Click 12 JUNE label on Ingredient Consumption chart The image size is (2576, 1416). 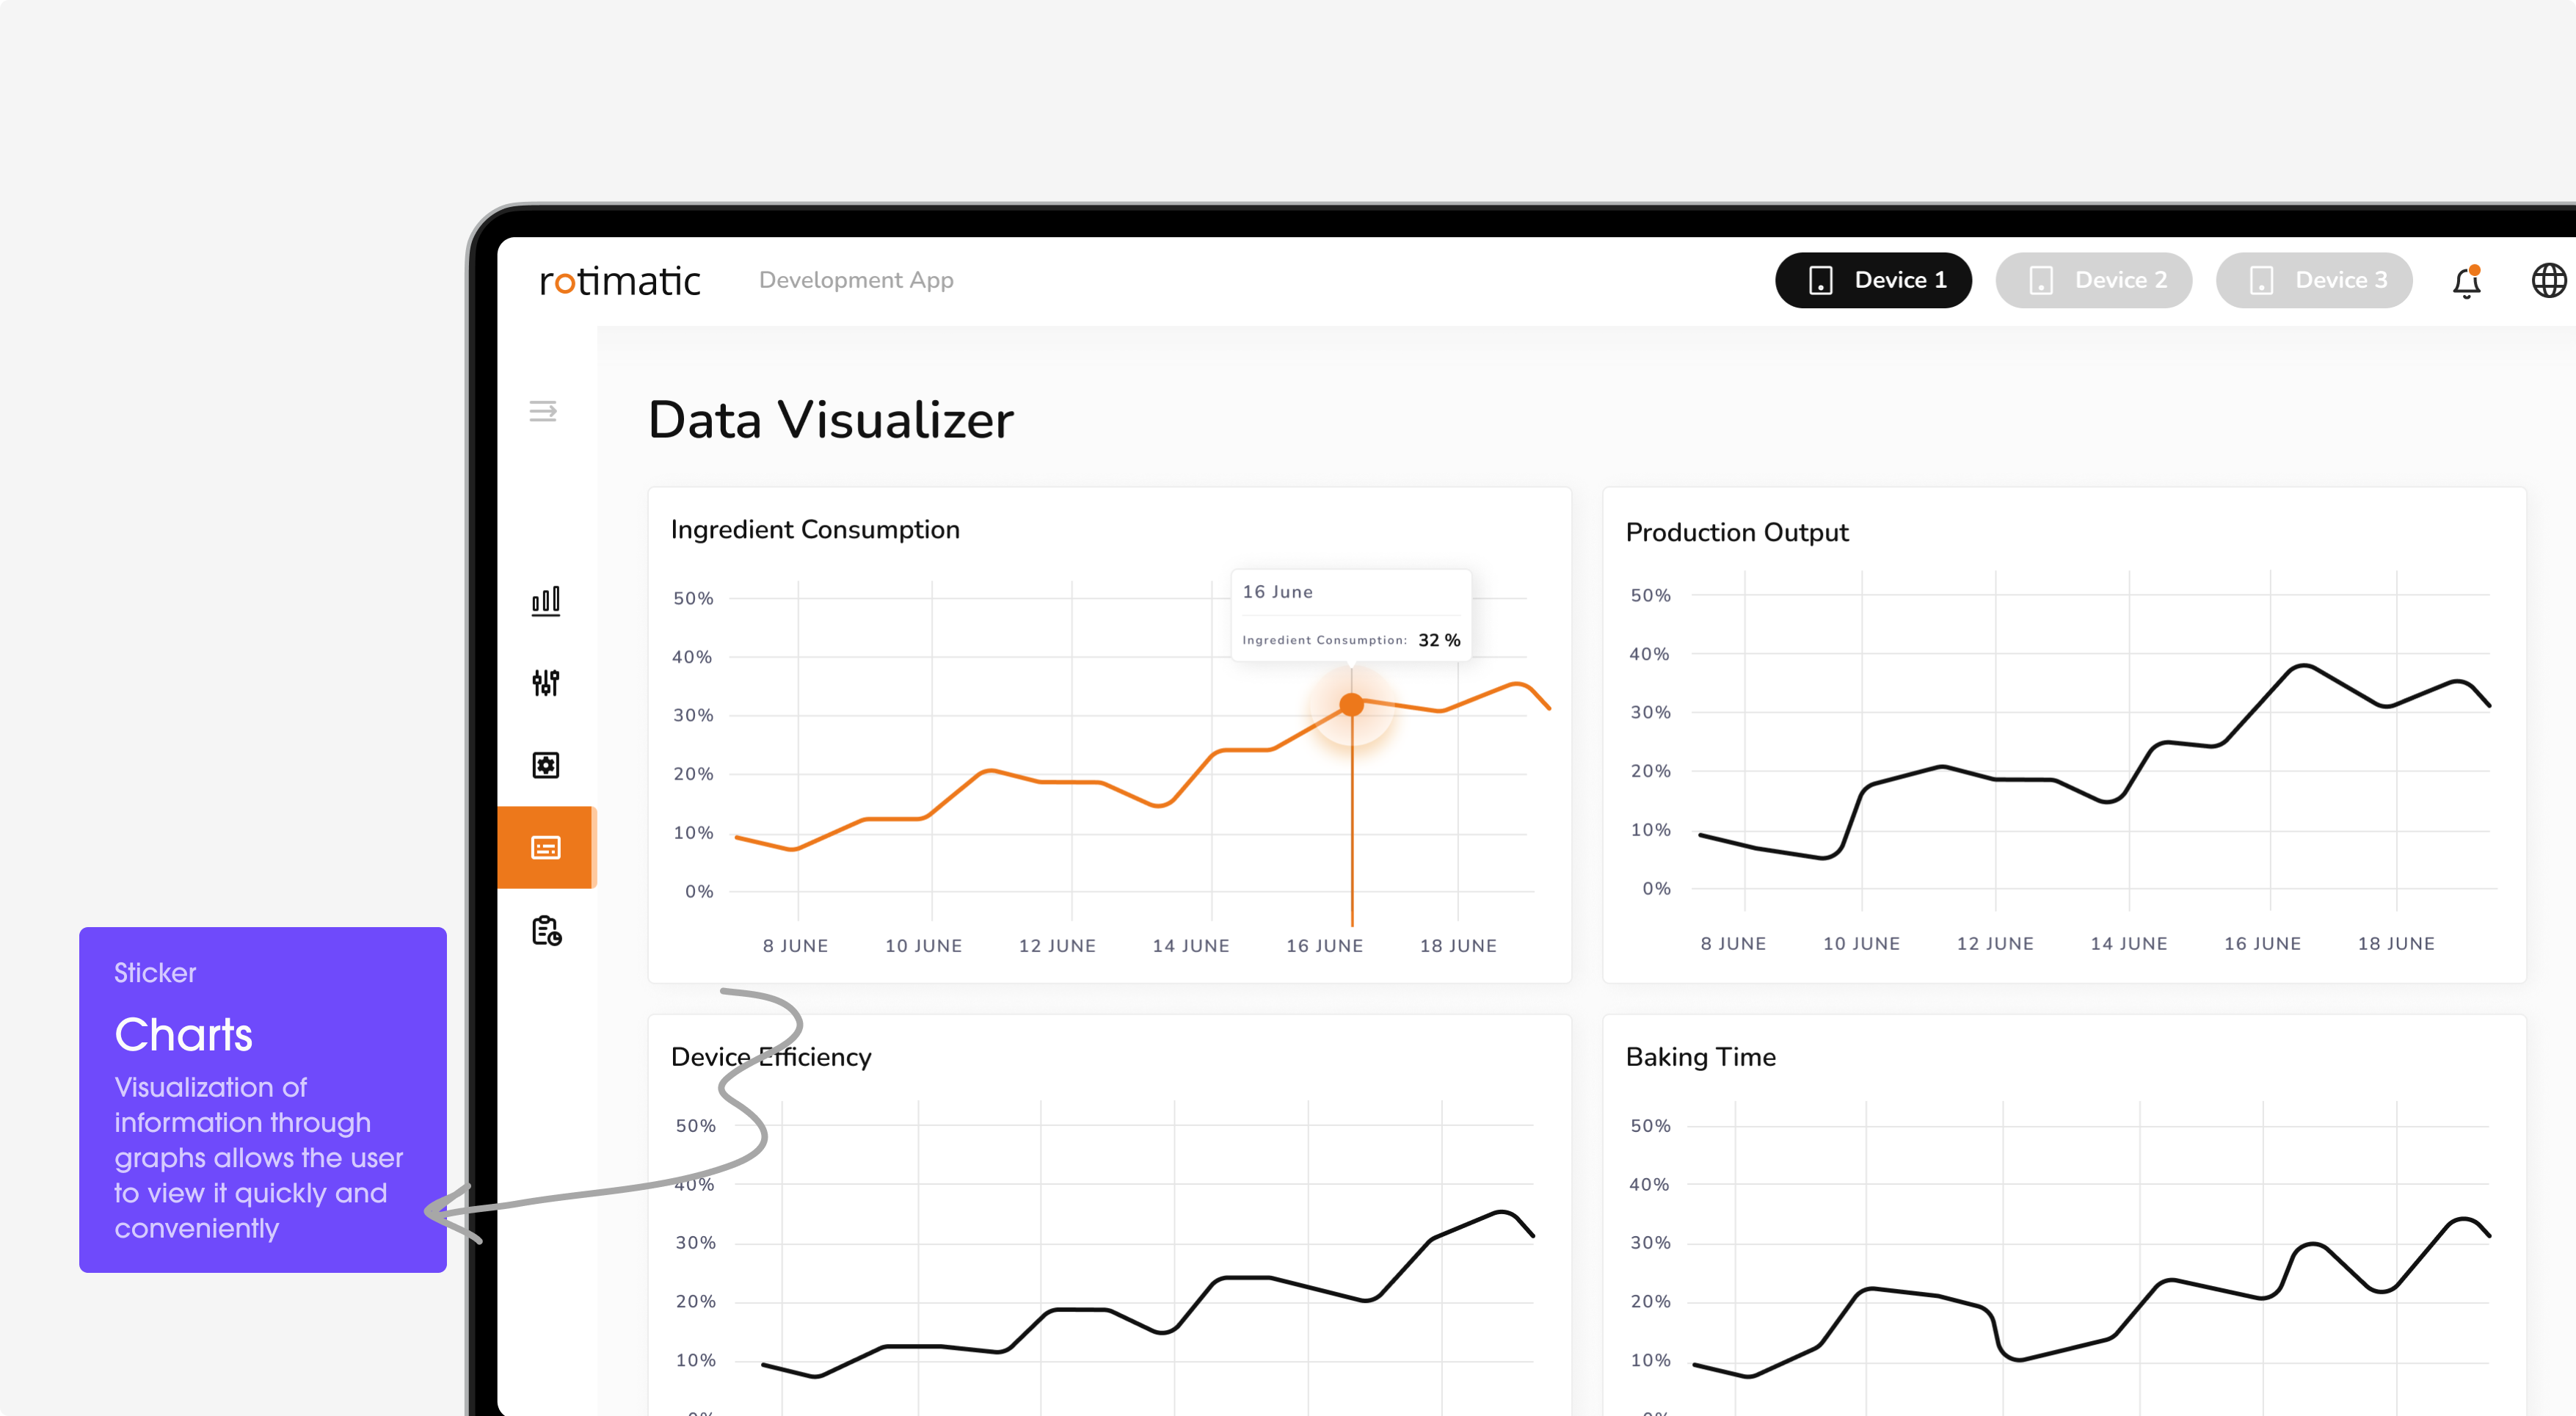[x=1057, y=946]
